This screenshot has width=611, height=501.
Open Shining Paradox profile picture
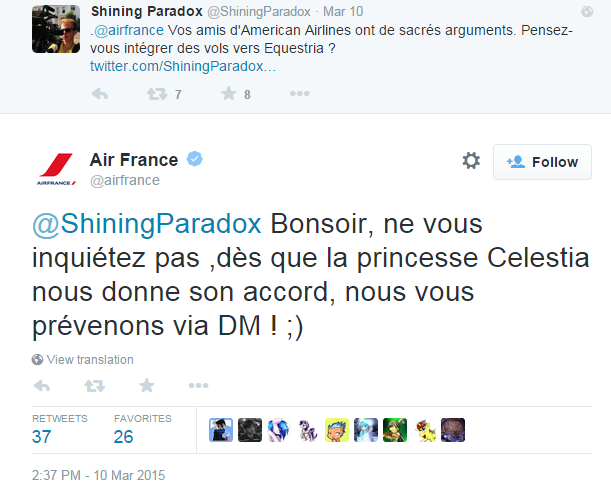54,29
